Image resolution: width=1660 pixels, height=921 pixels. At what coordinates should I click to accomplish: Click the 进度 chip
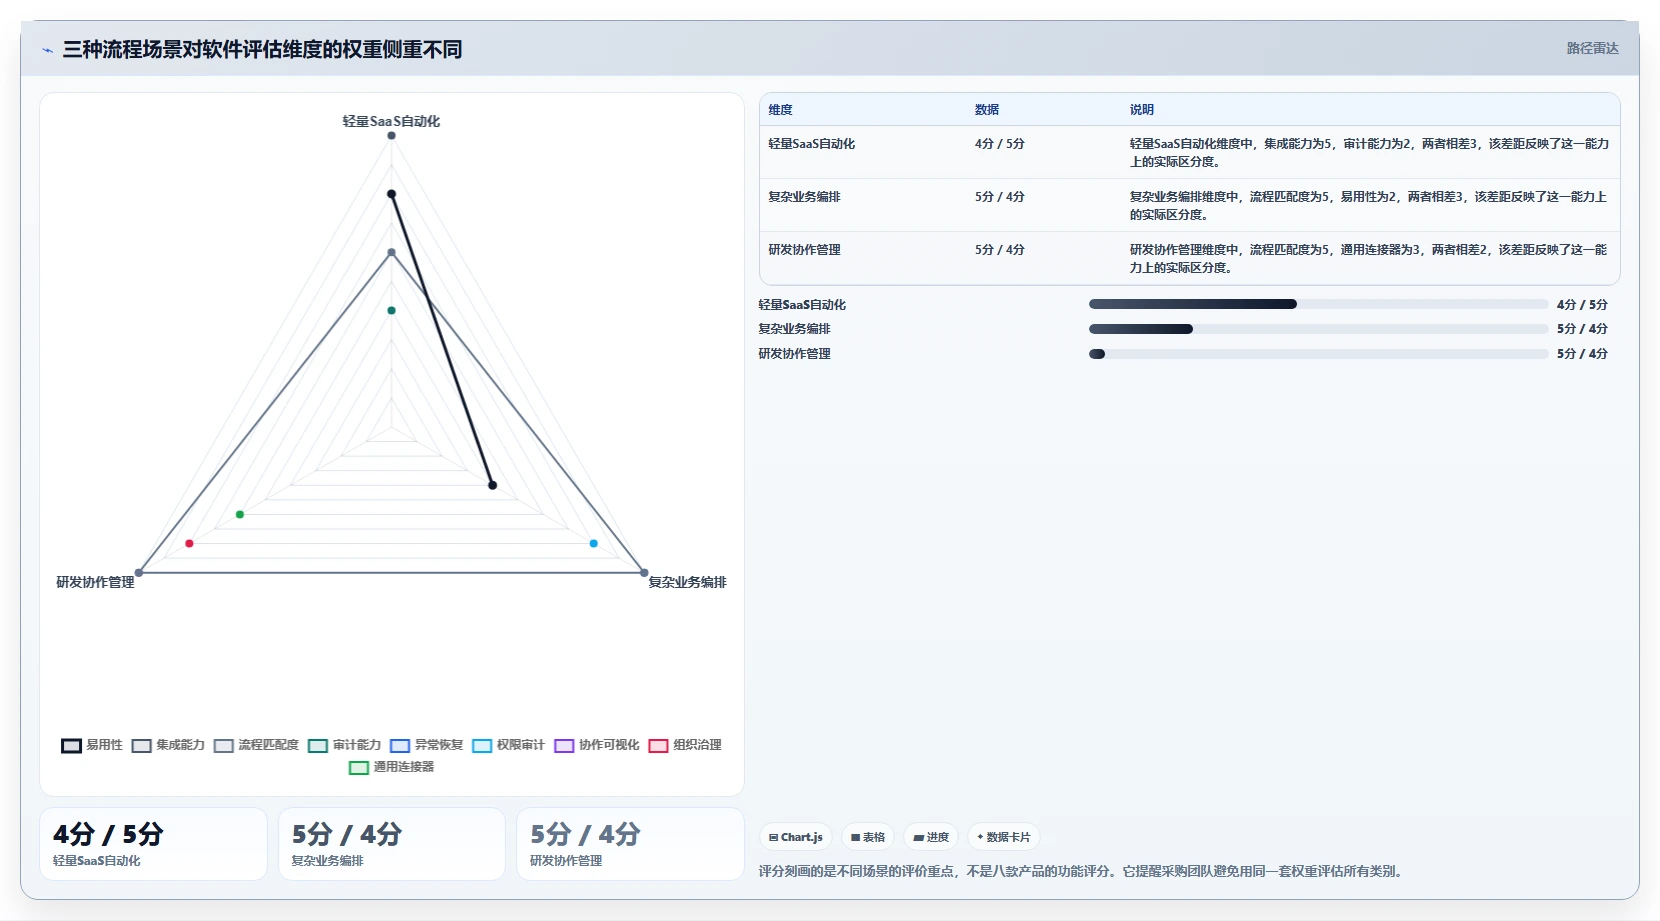[x=931, y=837]
